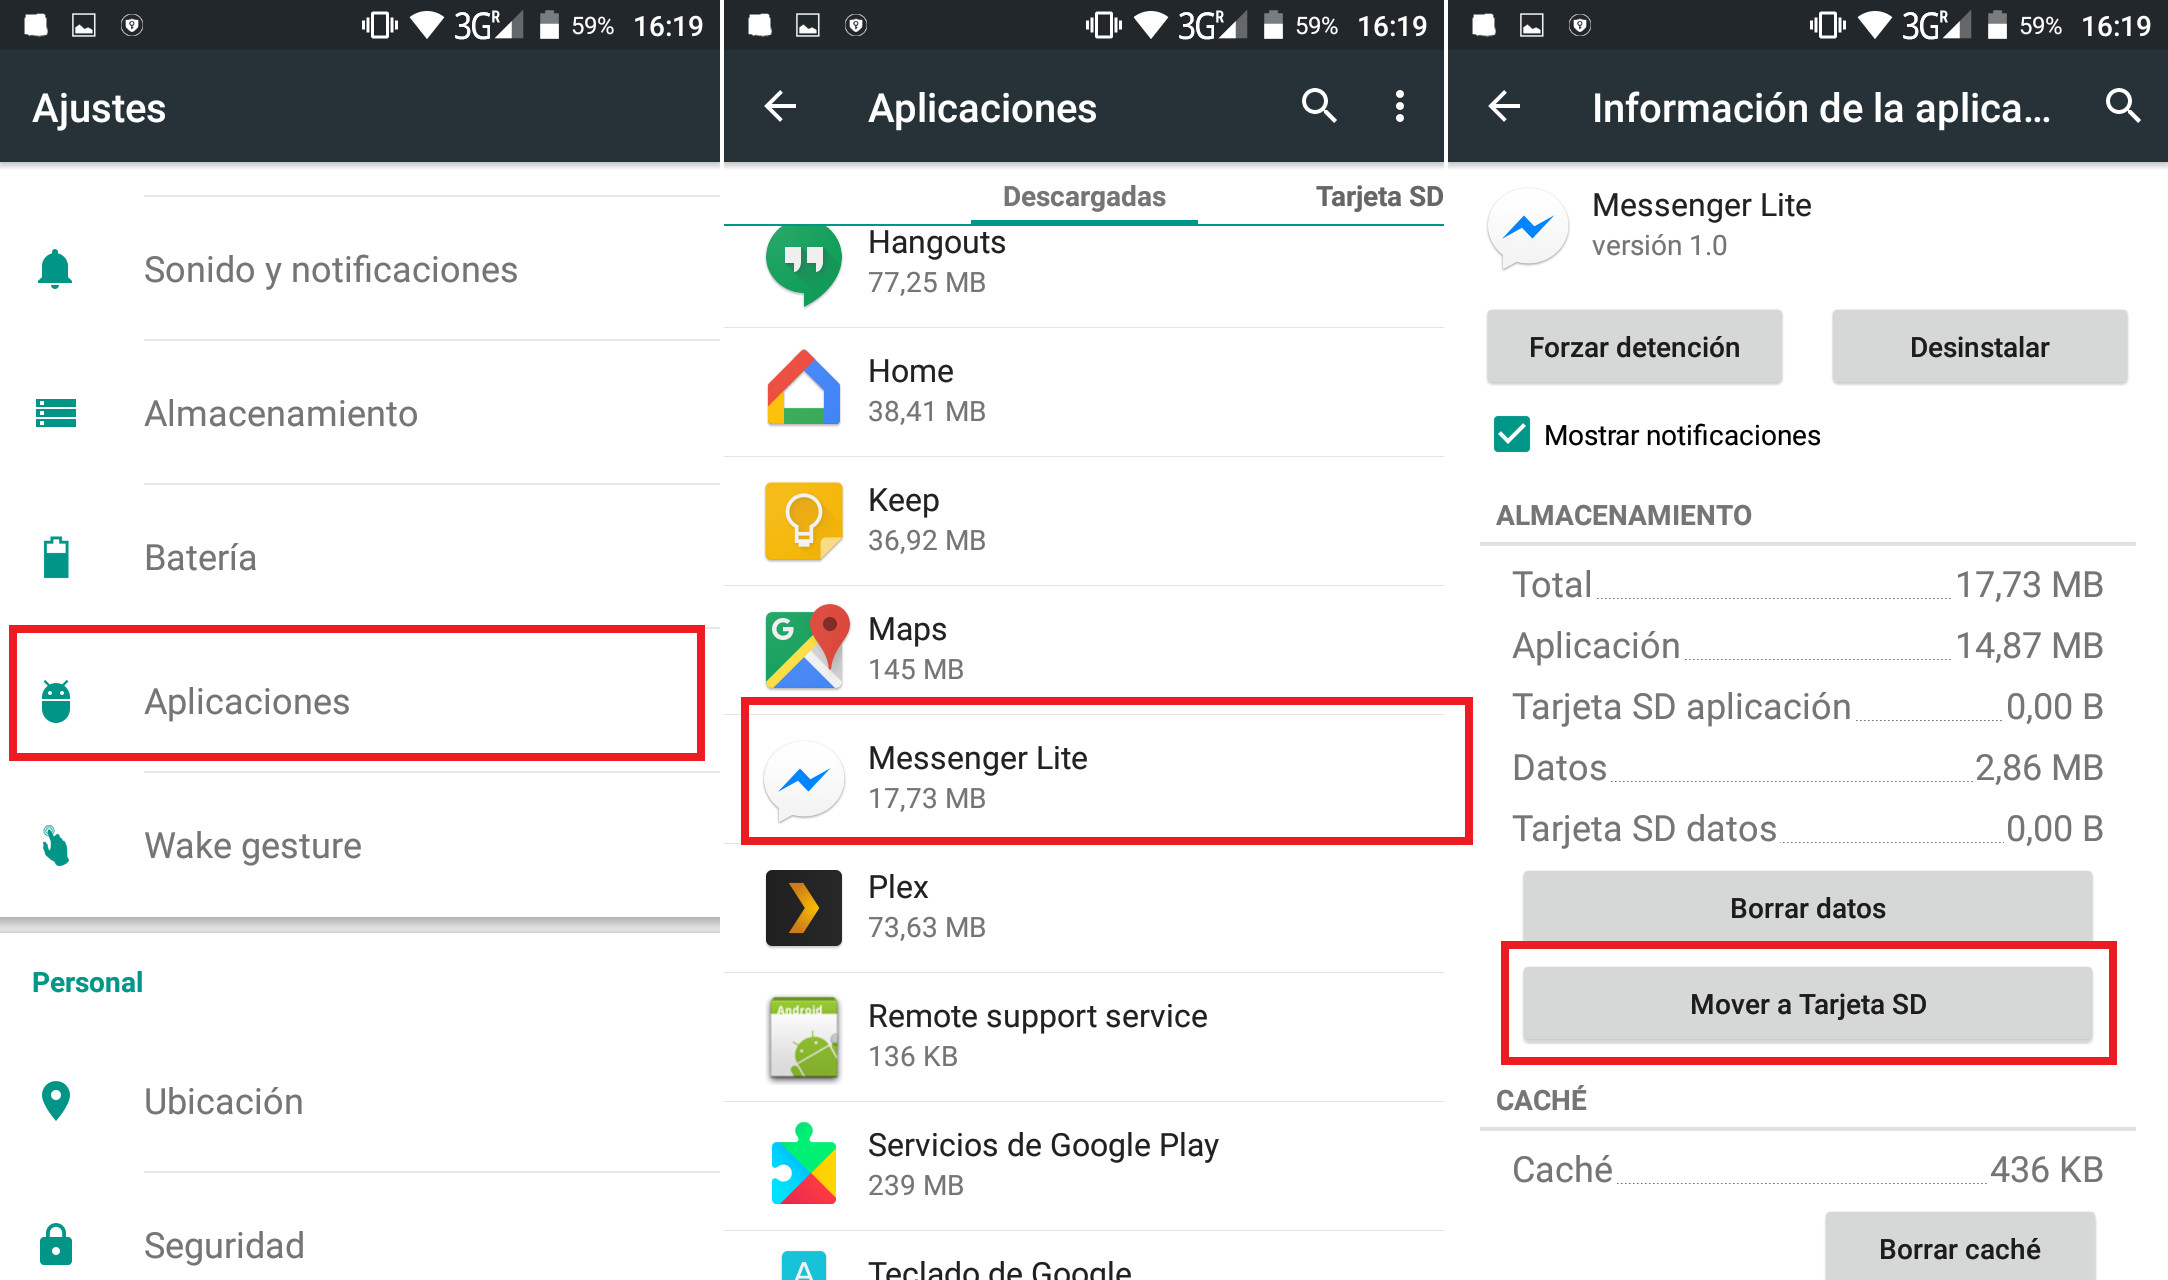Image resolution: width=2168 pixels, height=1280 pixels.
Task: Tap search icon in Información de la aplicación
Action: point(2123,106)
